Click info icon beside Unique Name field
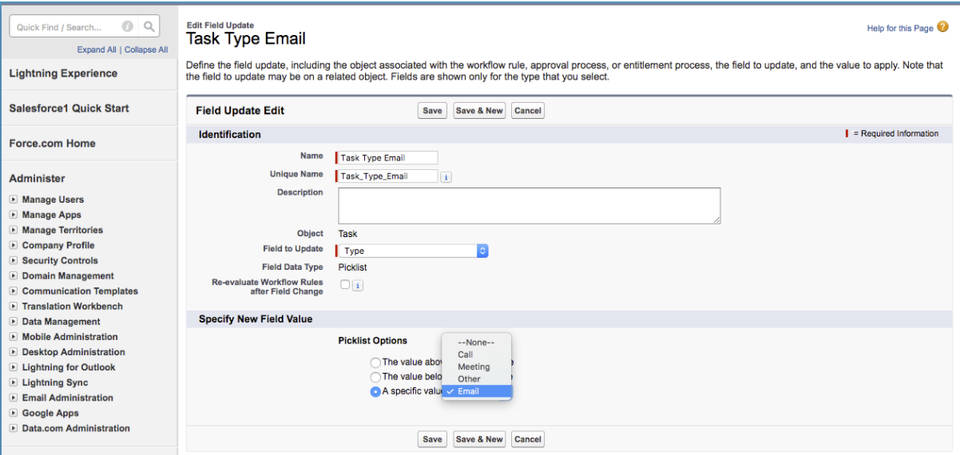 pyautogui.click(x=445, y=177)
